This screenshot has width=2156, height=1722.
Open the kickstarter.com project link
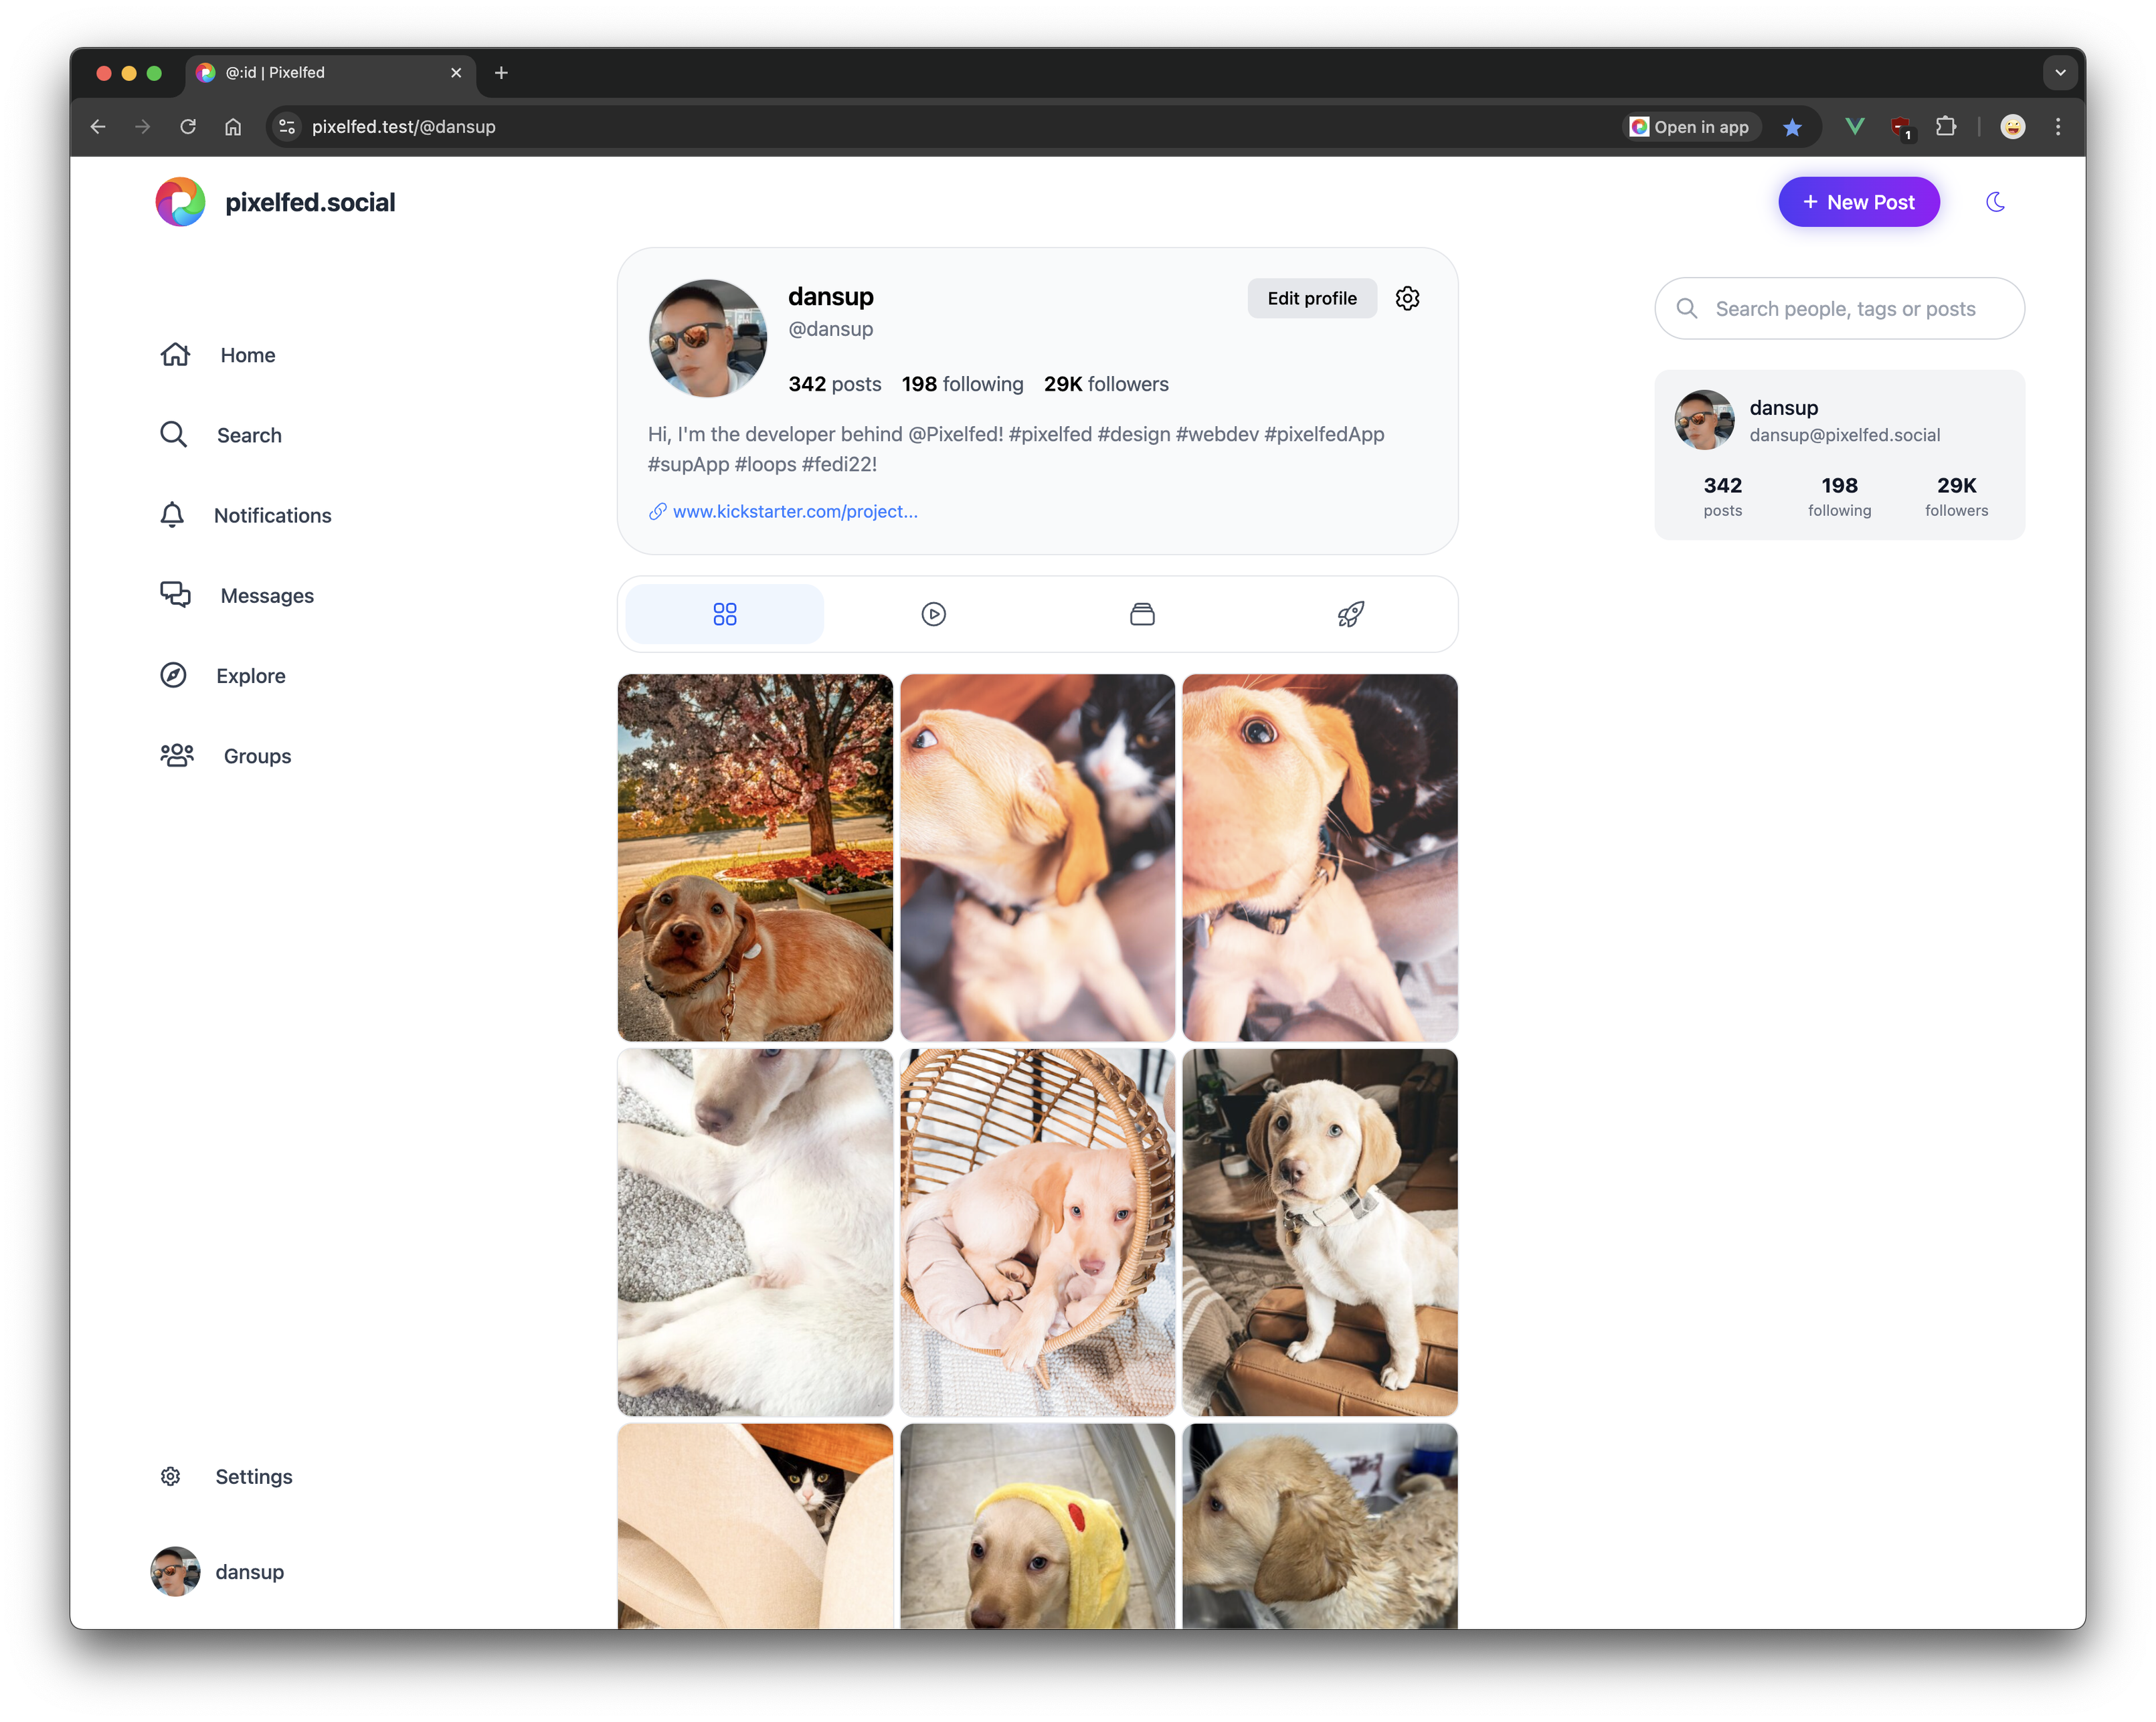pyautogui.click(x=794, y=511)
